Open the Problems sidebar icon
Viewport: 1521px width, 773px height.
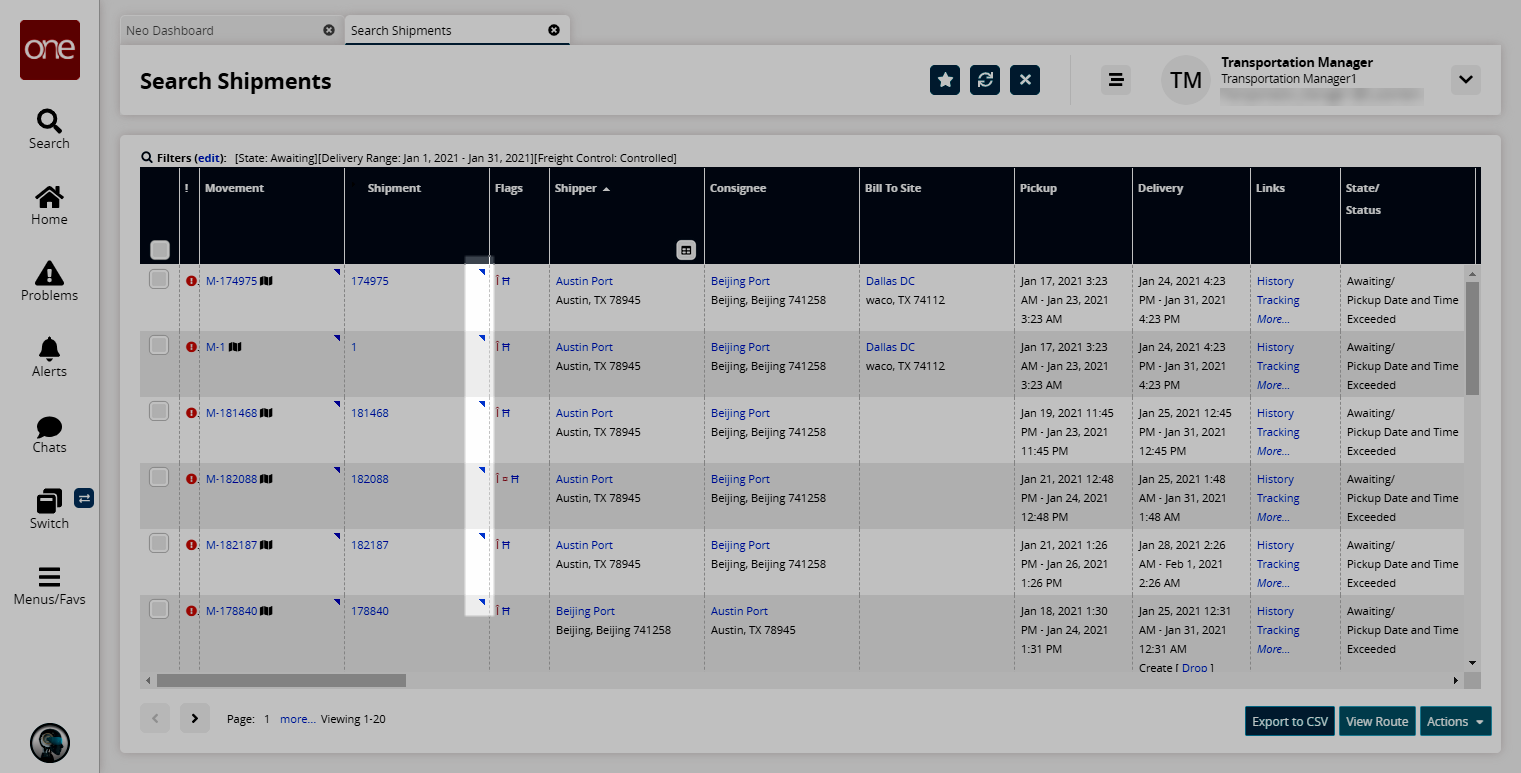coord(49,273)
